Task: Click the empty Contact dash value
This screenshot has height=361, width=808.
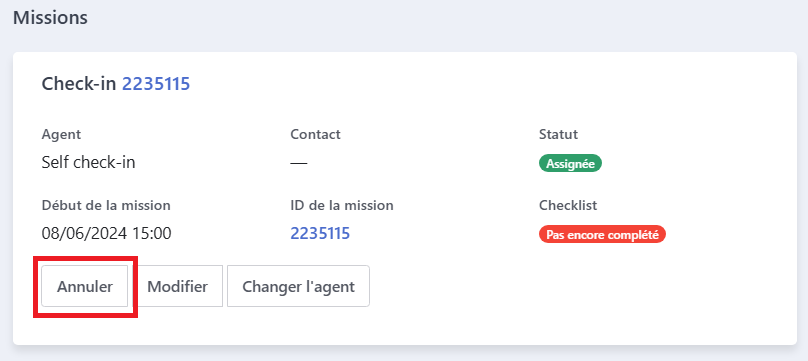Action: point(299,163)
